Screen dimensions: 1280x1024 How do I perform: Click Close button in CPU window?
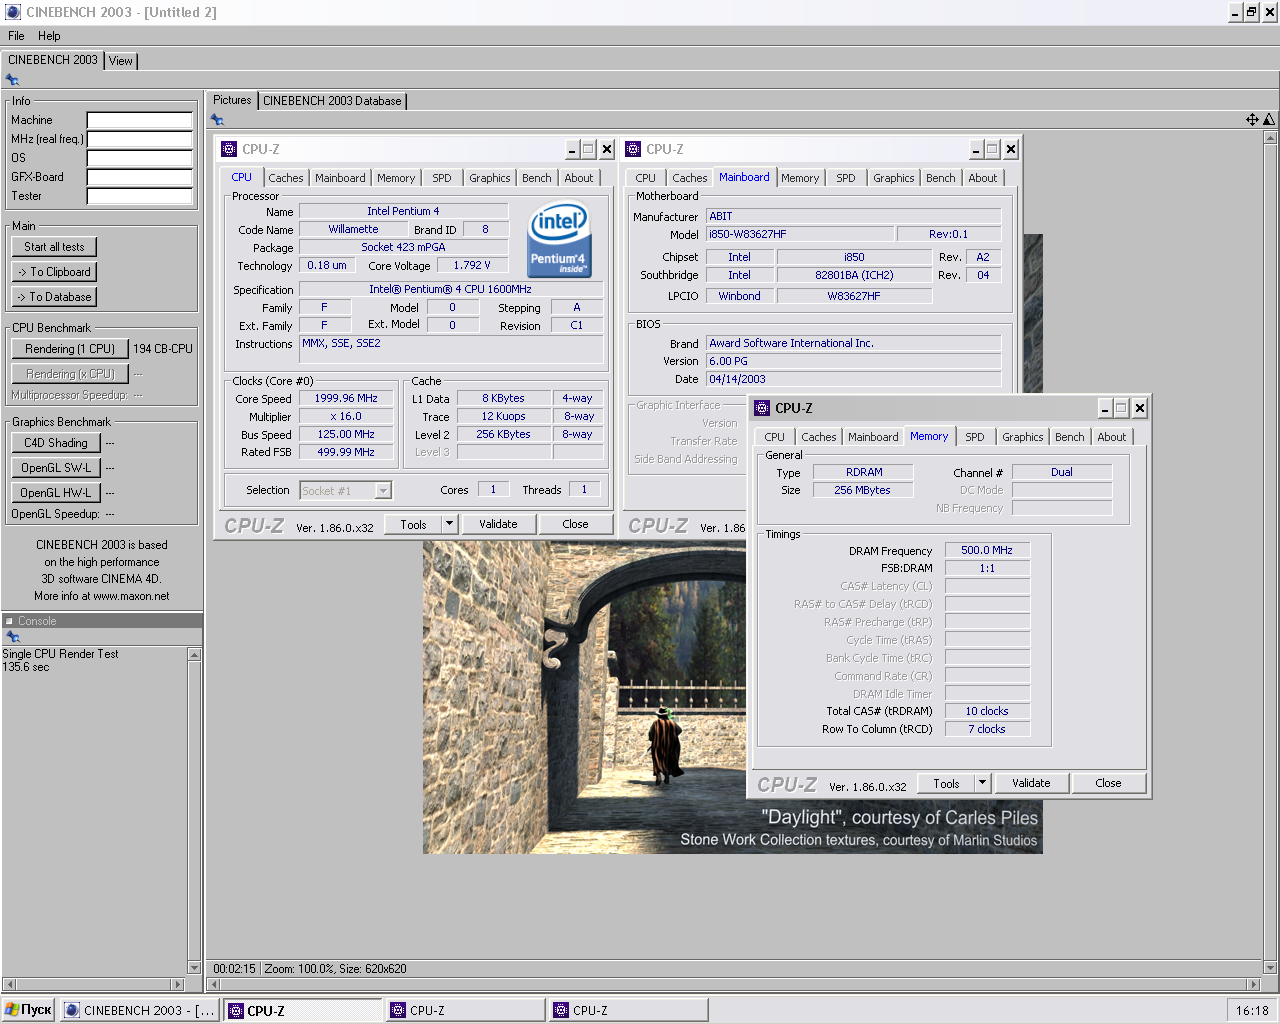coord(575,524)
